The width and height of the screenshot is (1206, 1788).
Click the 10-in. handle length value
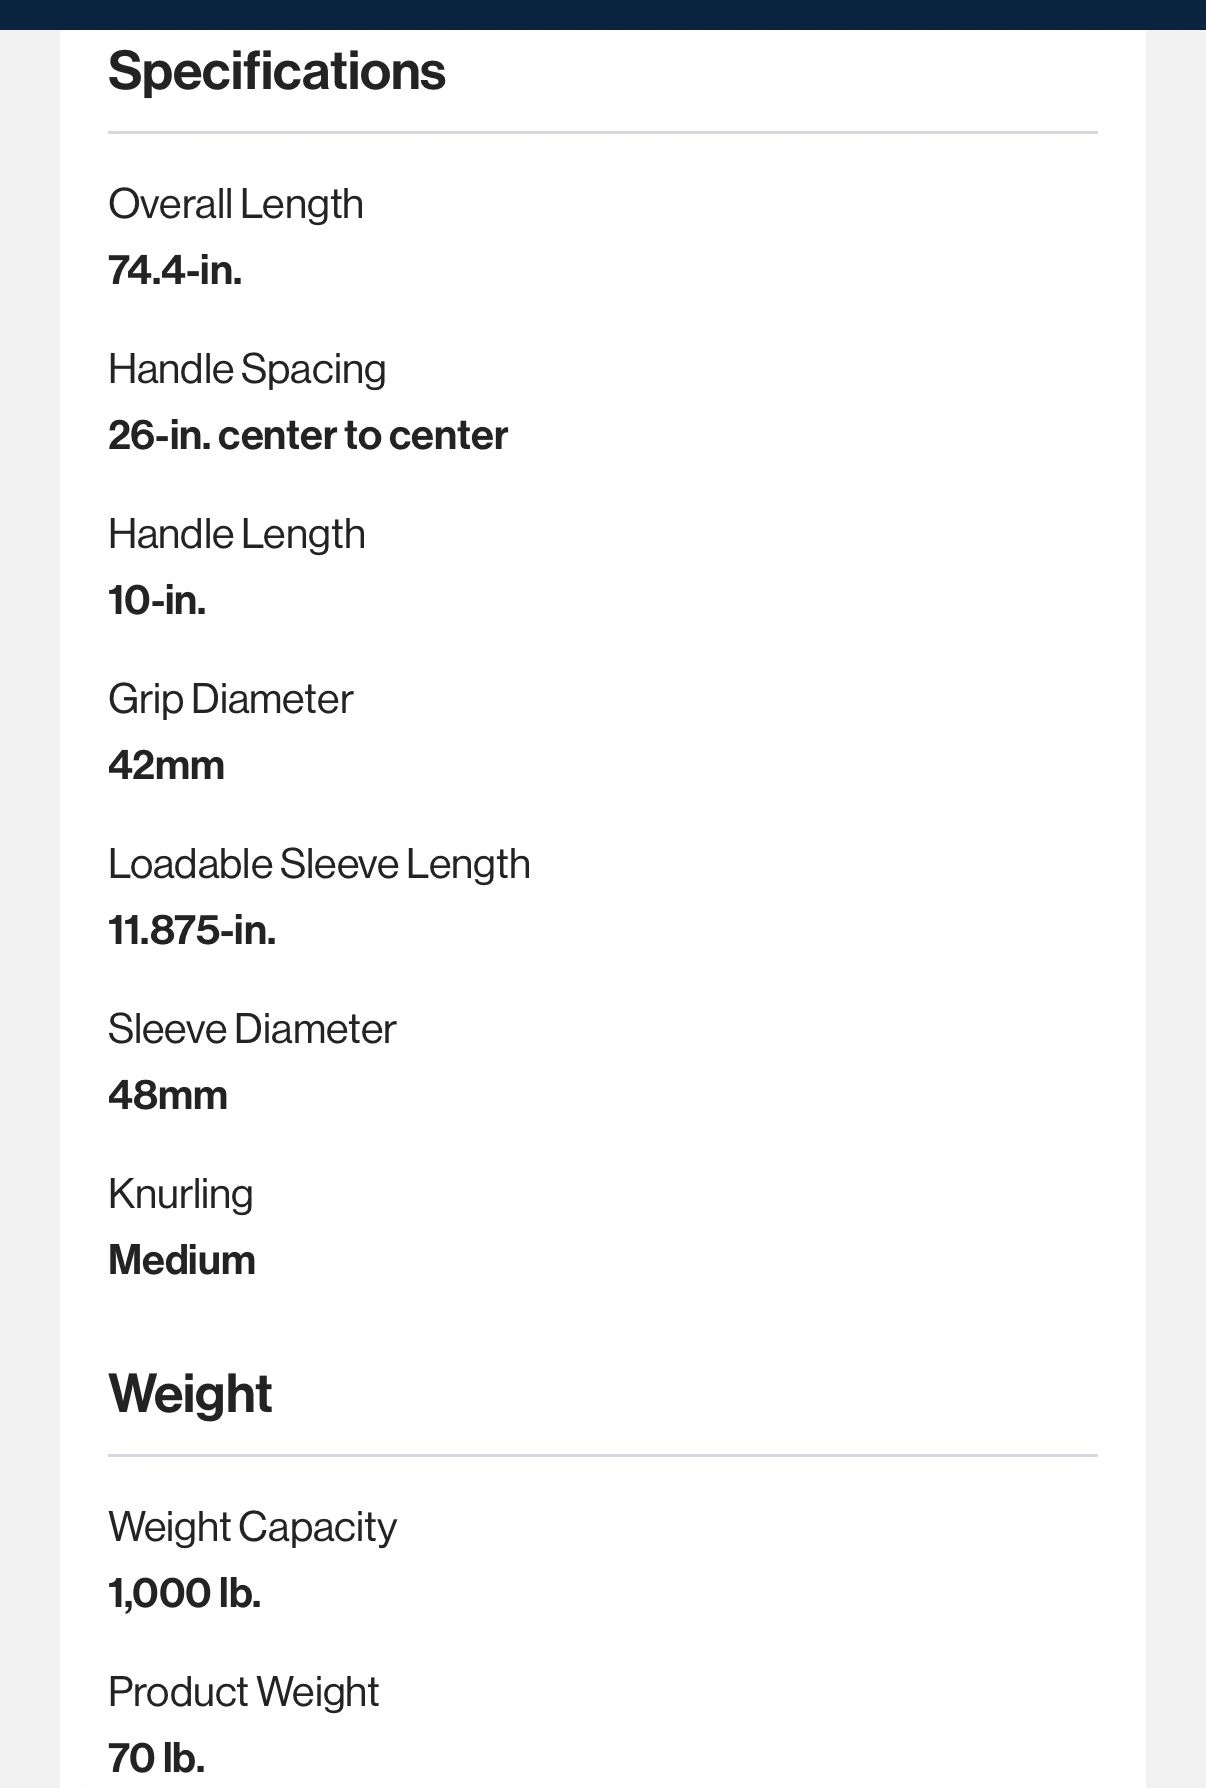click(157, 600)
